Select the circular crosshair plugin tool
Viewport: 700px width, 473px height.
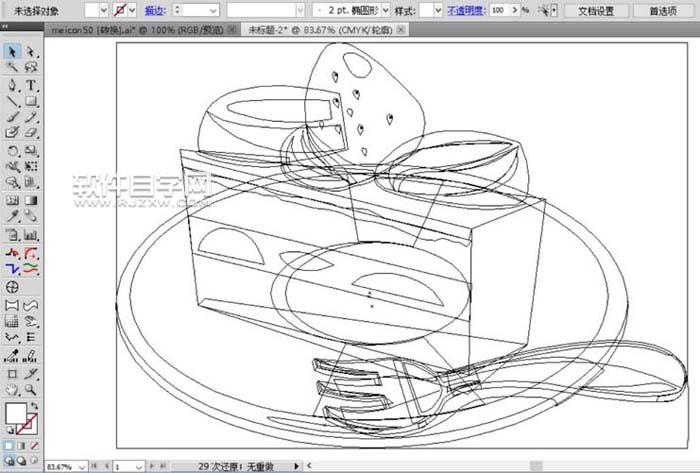12,287
